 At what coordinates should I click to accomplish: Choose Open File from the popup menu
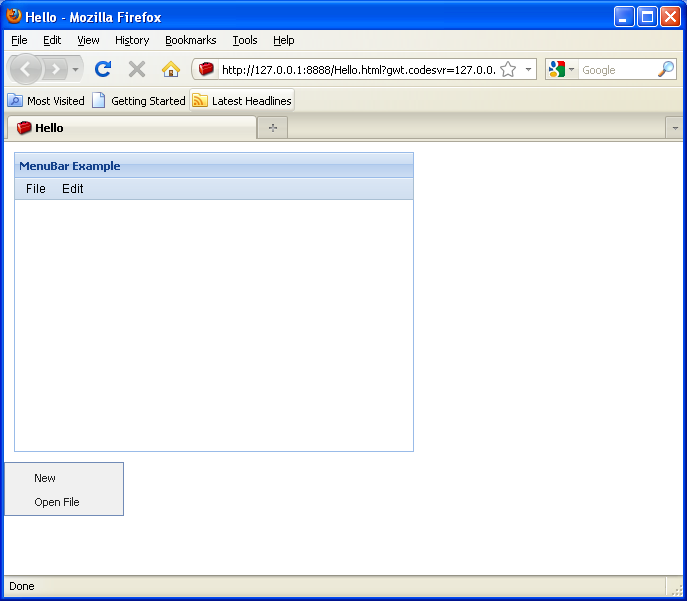(x=64, y=502)
